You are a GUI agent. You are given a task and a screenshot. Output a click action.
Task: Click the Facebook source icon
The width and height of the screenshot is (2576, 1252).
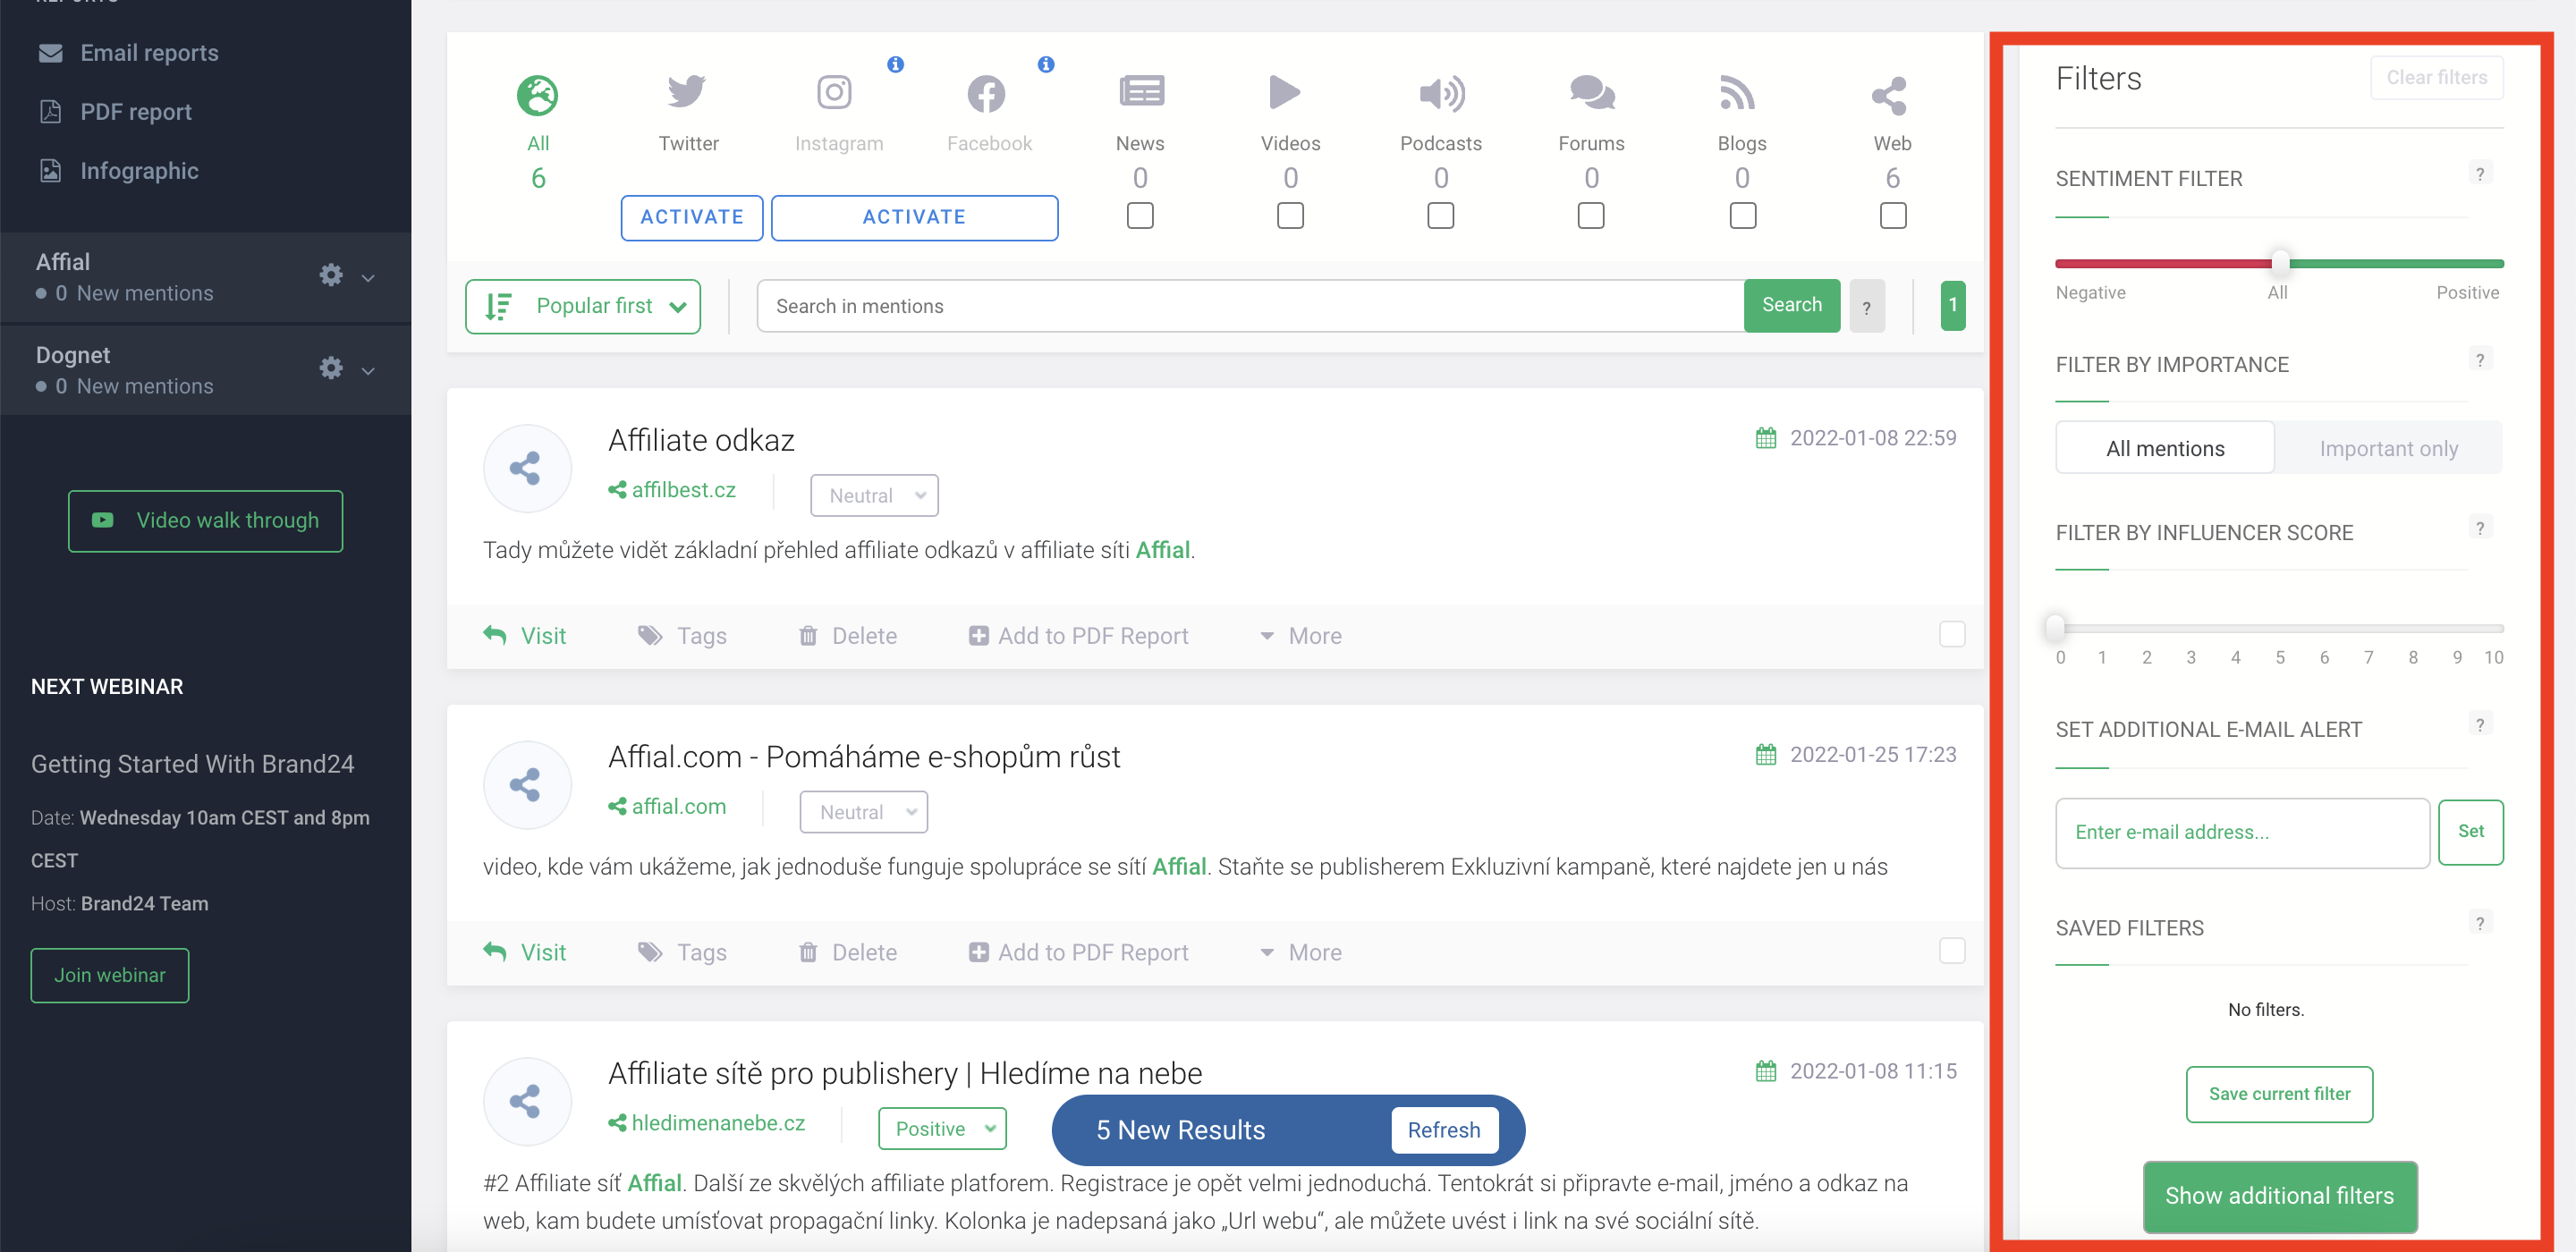[986, 94]
